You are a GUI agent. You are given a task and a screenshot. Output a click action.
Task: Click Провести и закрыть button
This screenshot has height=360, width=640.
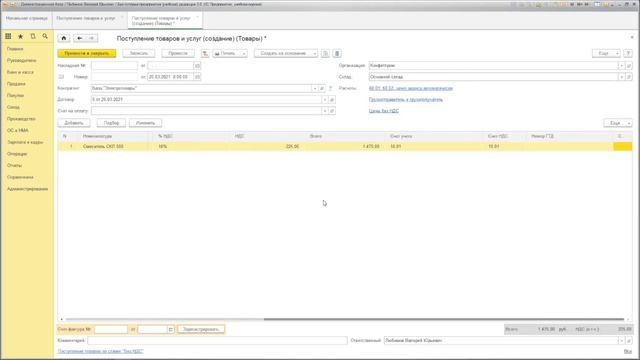[x=87, y=53]
